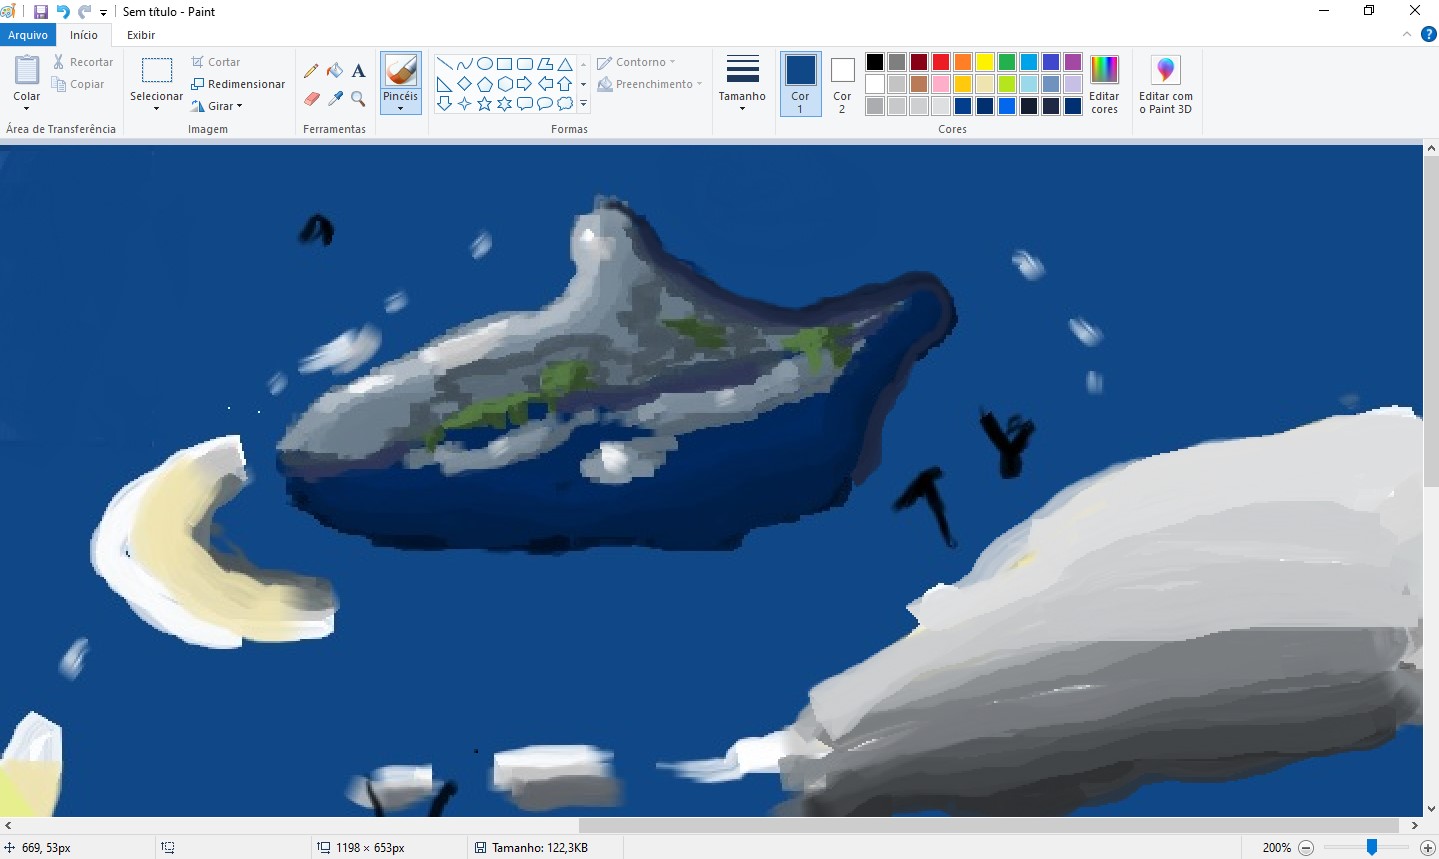Choose the rectangle shape
This screenshot has width=1439, height=859.
(504, 63)
